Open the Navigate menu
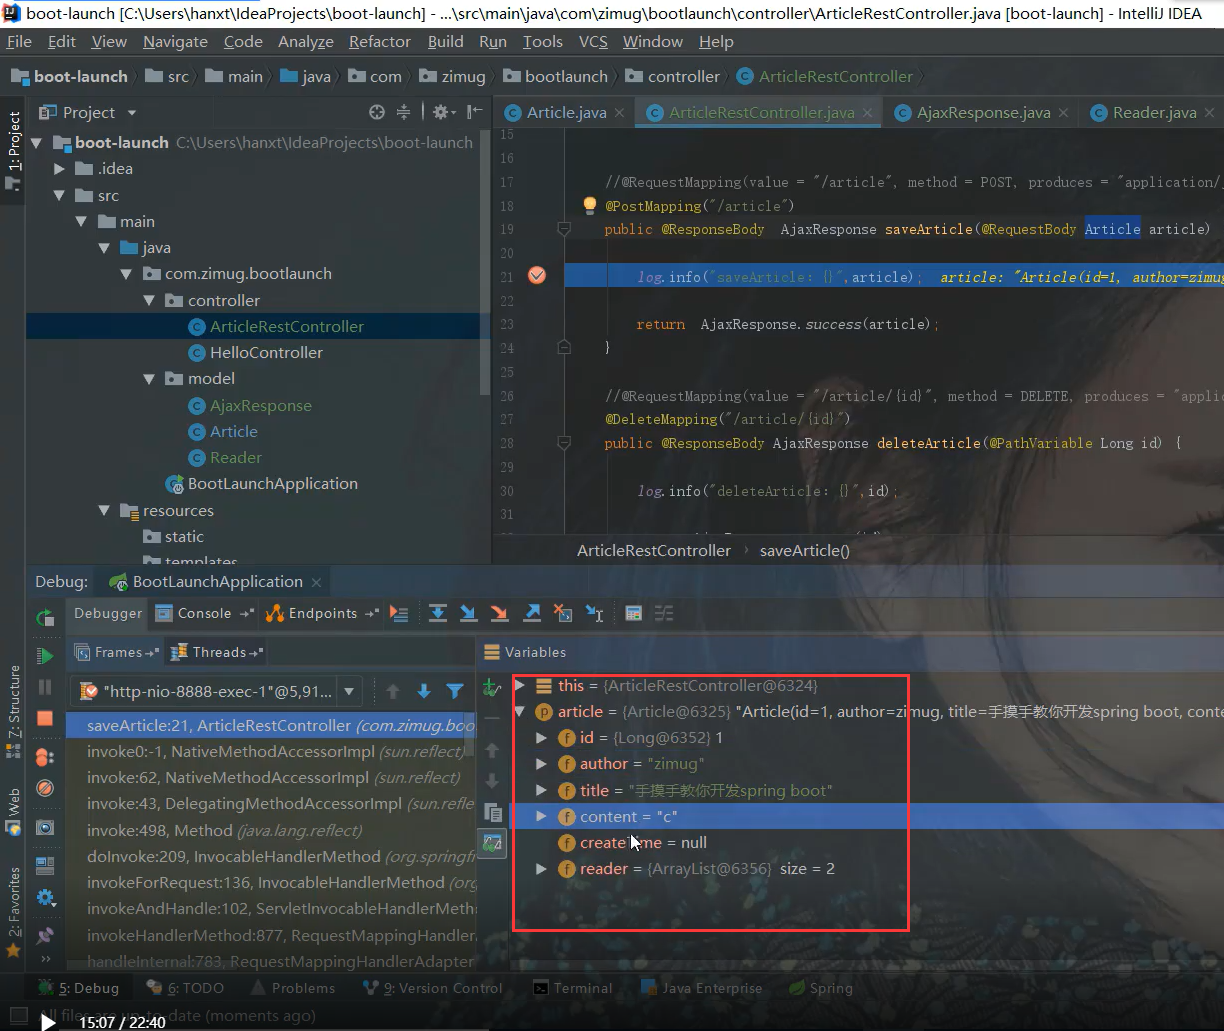 click(x=175, y=41)
